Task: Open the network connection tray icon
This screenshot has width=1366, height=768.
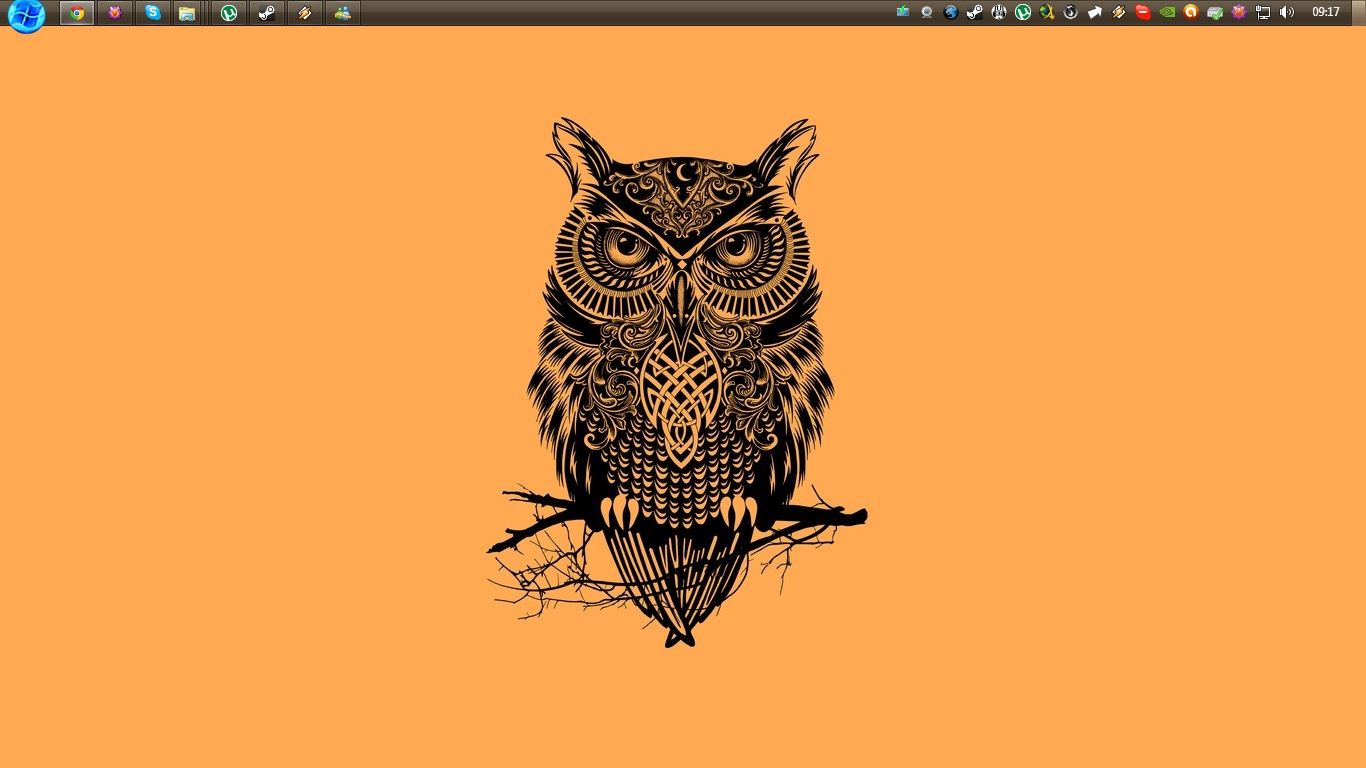Action: [x=1263, y=13]
